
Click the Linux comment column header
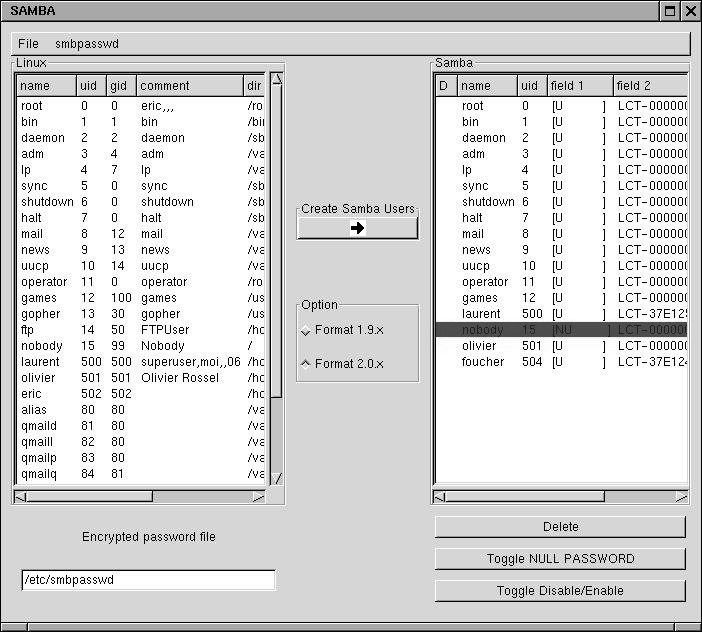point(190,86)
